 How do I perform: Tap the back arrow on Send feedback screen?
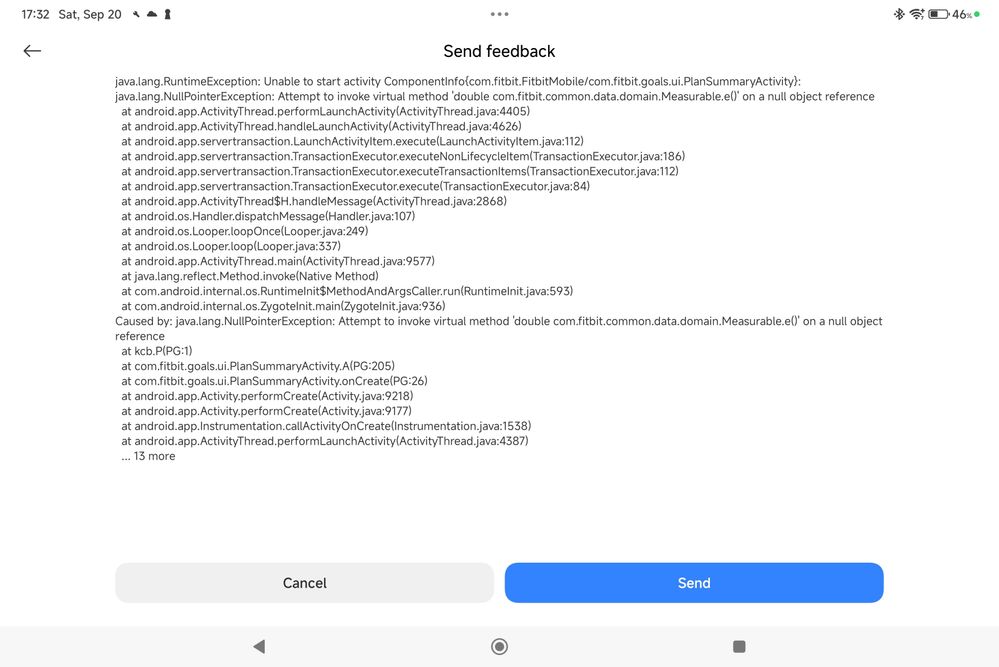[32, 50]
